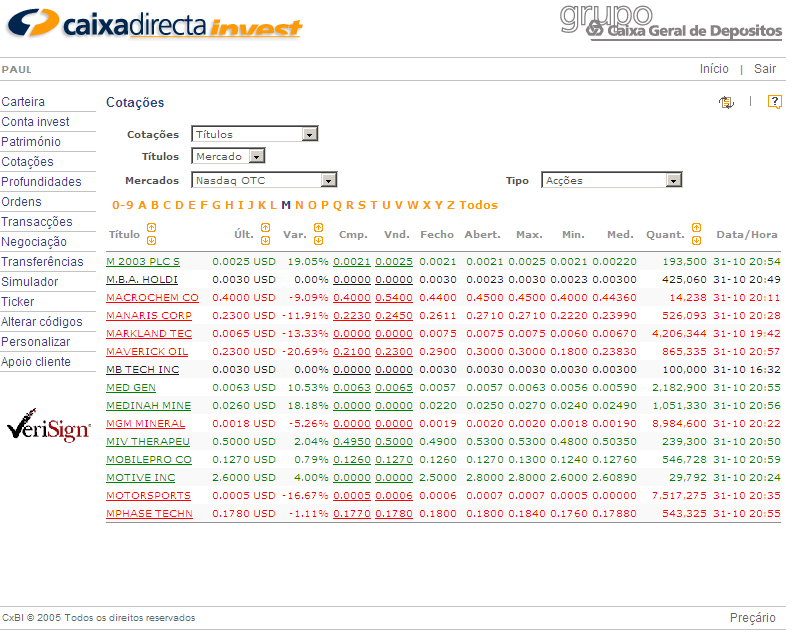The image size is (803, 635).
Task: Open the Títulos dropdown showing Mercado
Action: pos(228,156)
